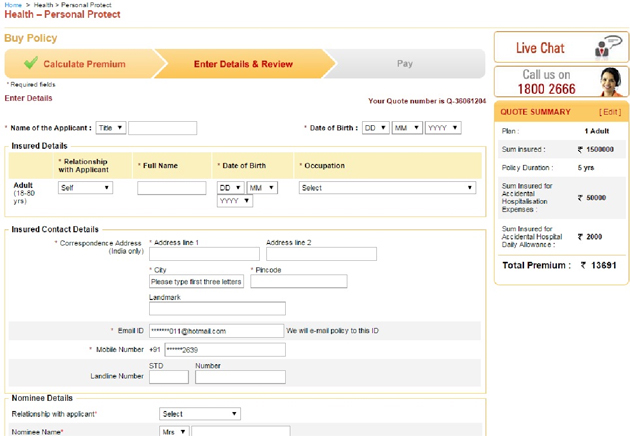Click Policy Duration 5 yrs value
This screenshot has height=436, width=630.
pyautogui.click(x=586, y=168)
